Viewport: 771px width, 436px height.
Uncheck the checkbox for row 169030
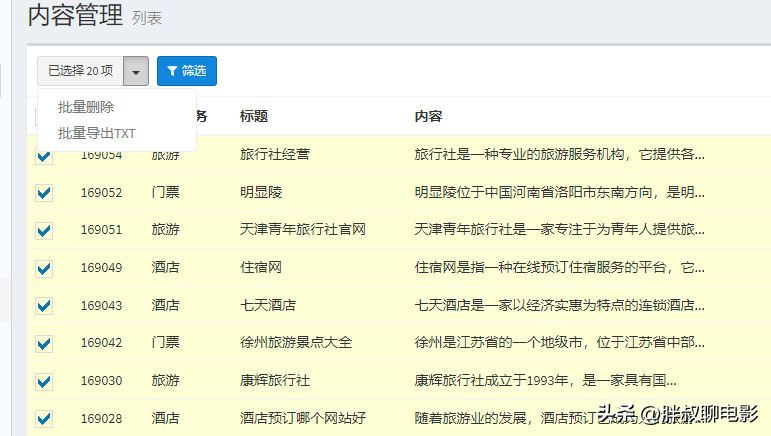click(x=44, y=381)
